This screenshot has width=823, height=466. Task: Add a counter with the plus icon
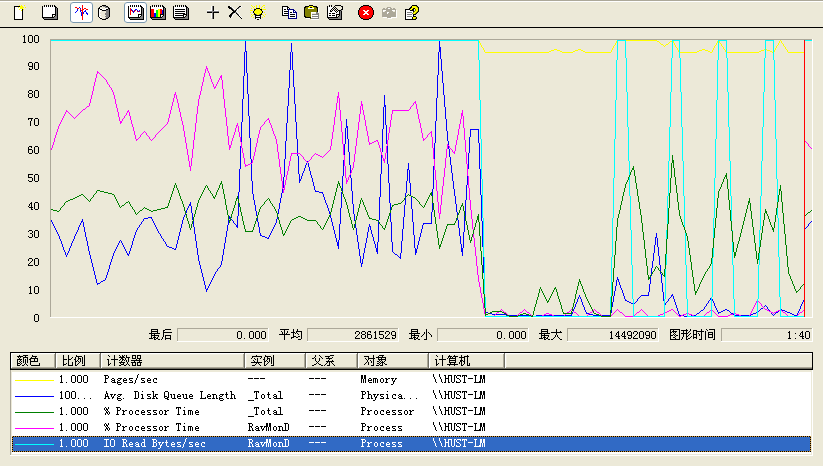(x=212, y=12)
